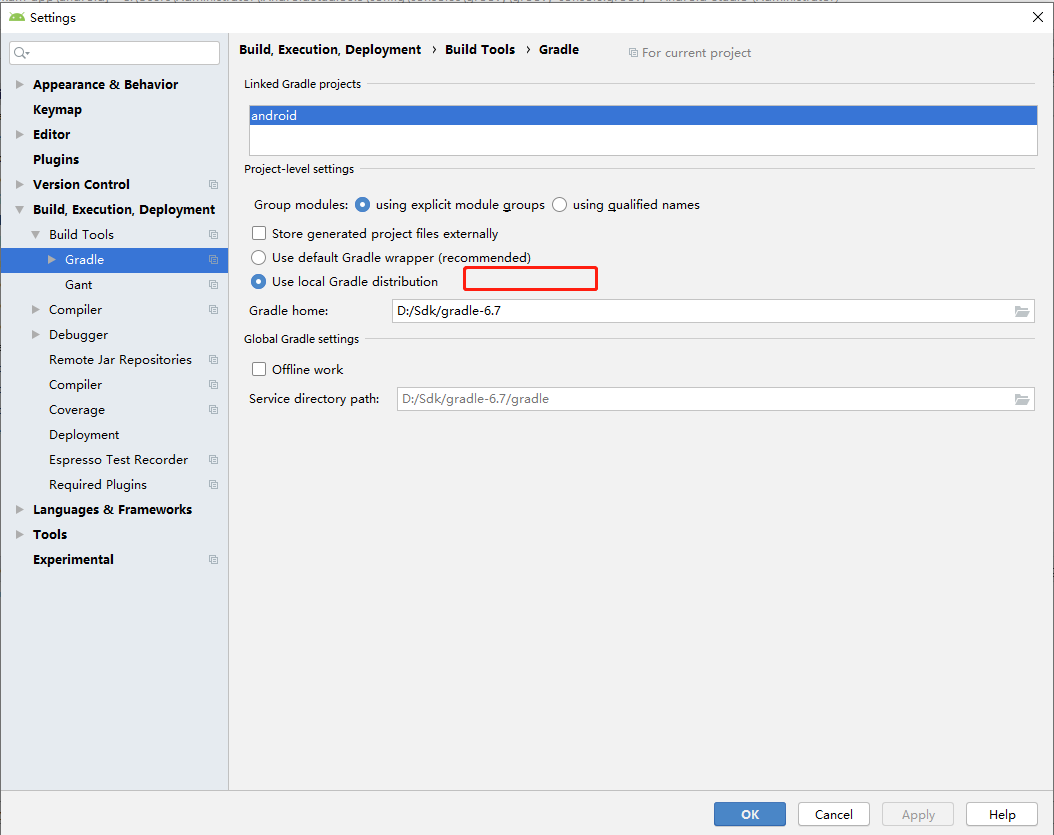Viewport: 1054px width, 835px height.
Task: Expand the Appearance & Behavior section
Action: (x=19, y=84)
